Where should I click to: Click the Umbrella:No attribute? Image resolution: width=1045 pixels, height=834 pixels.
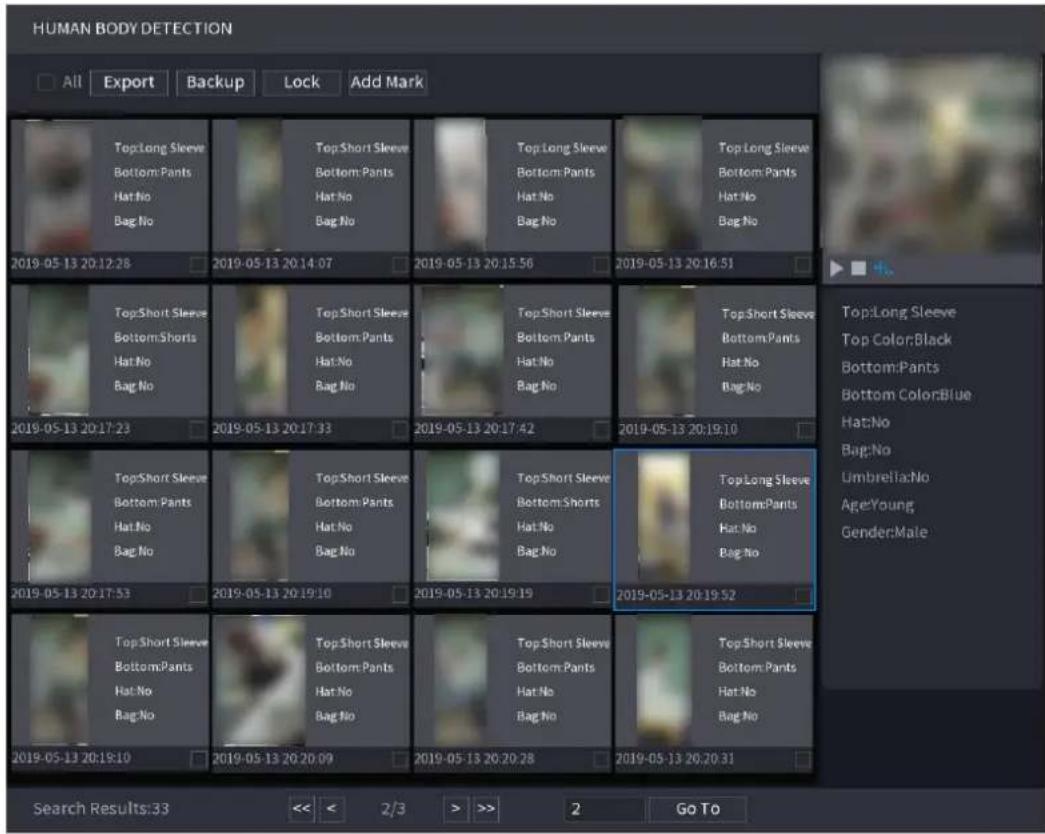(885, 477)
